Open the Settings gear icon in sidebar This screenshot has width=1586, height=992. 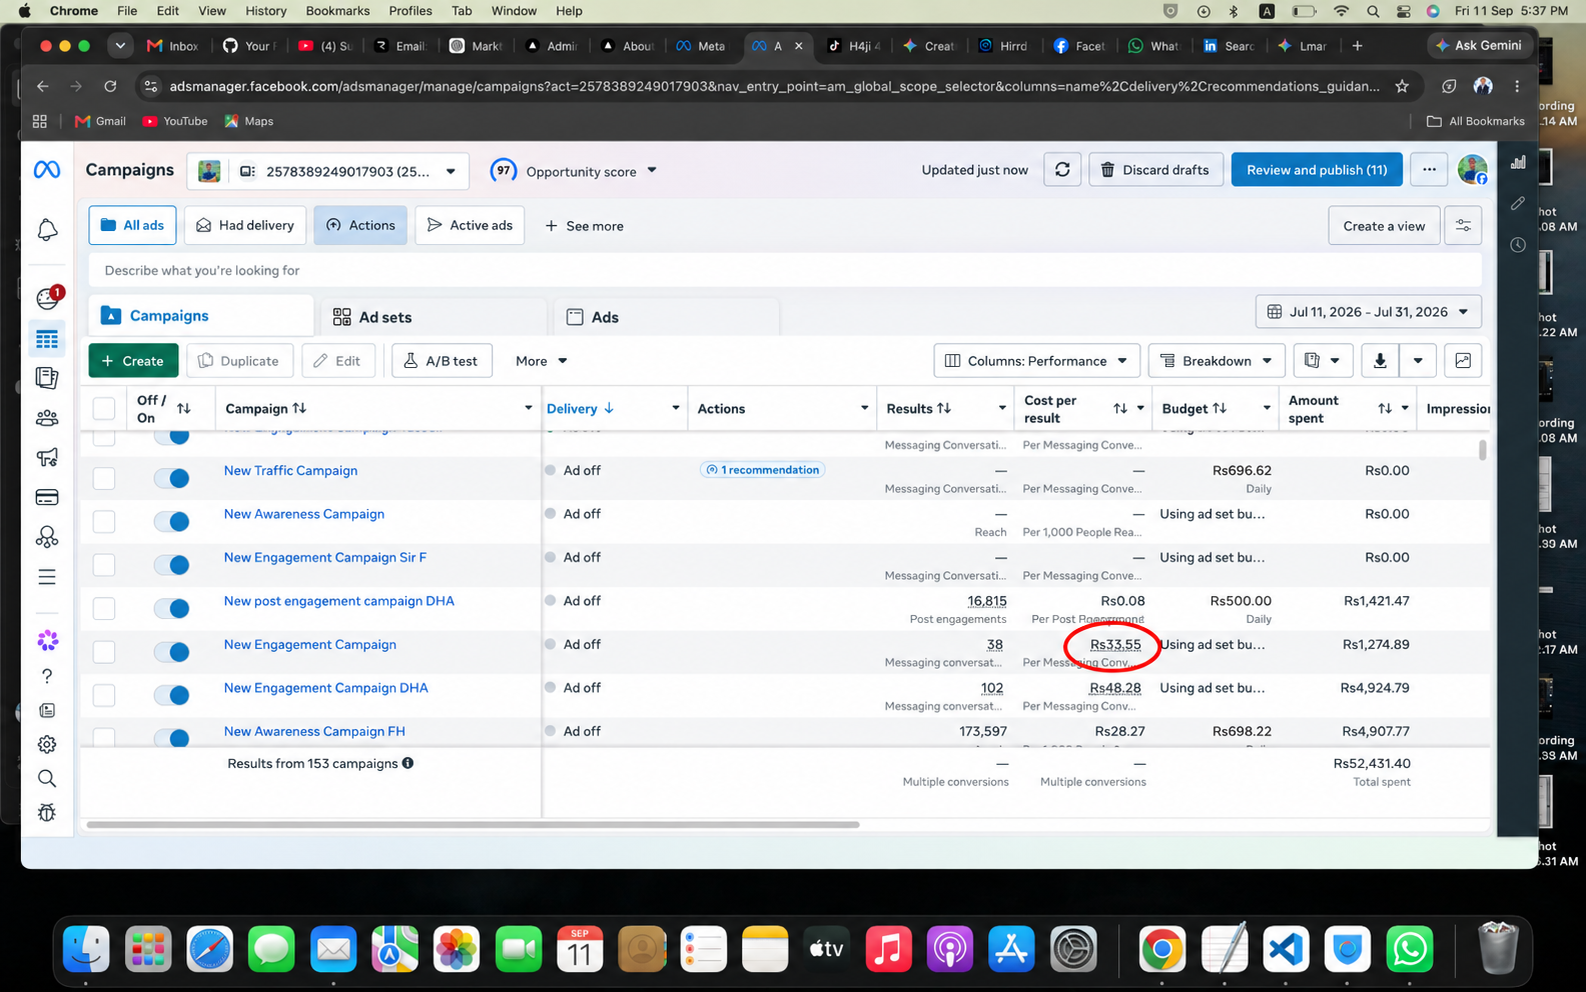coord(47,744)
